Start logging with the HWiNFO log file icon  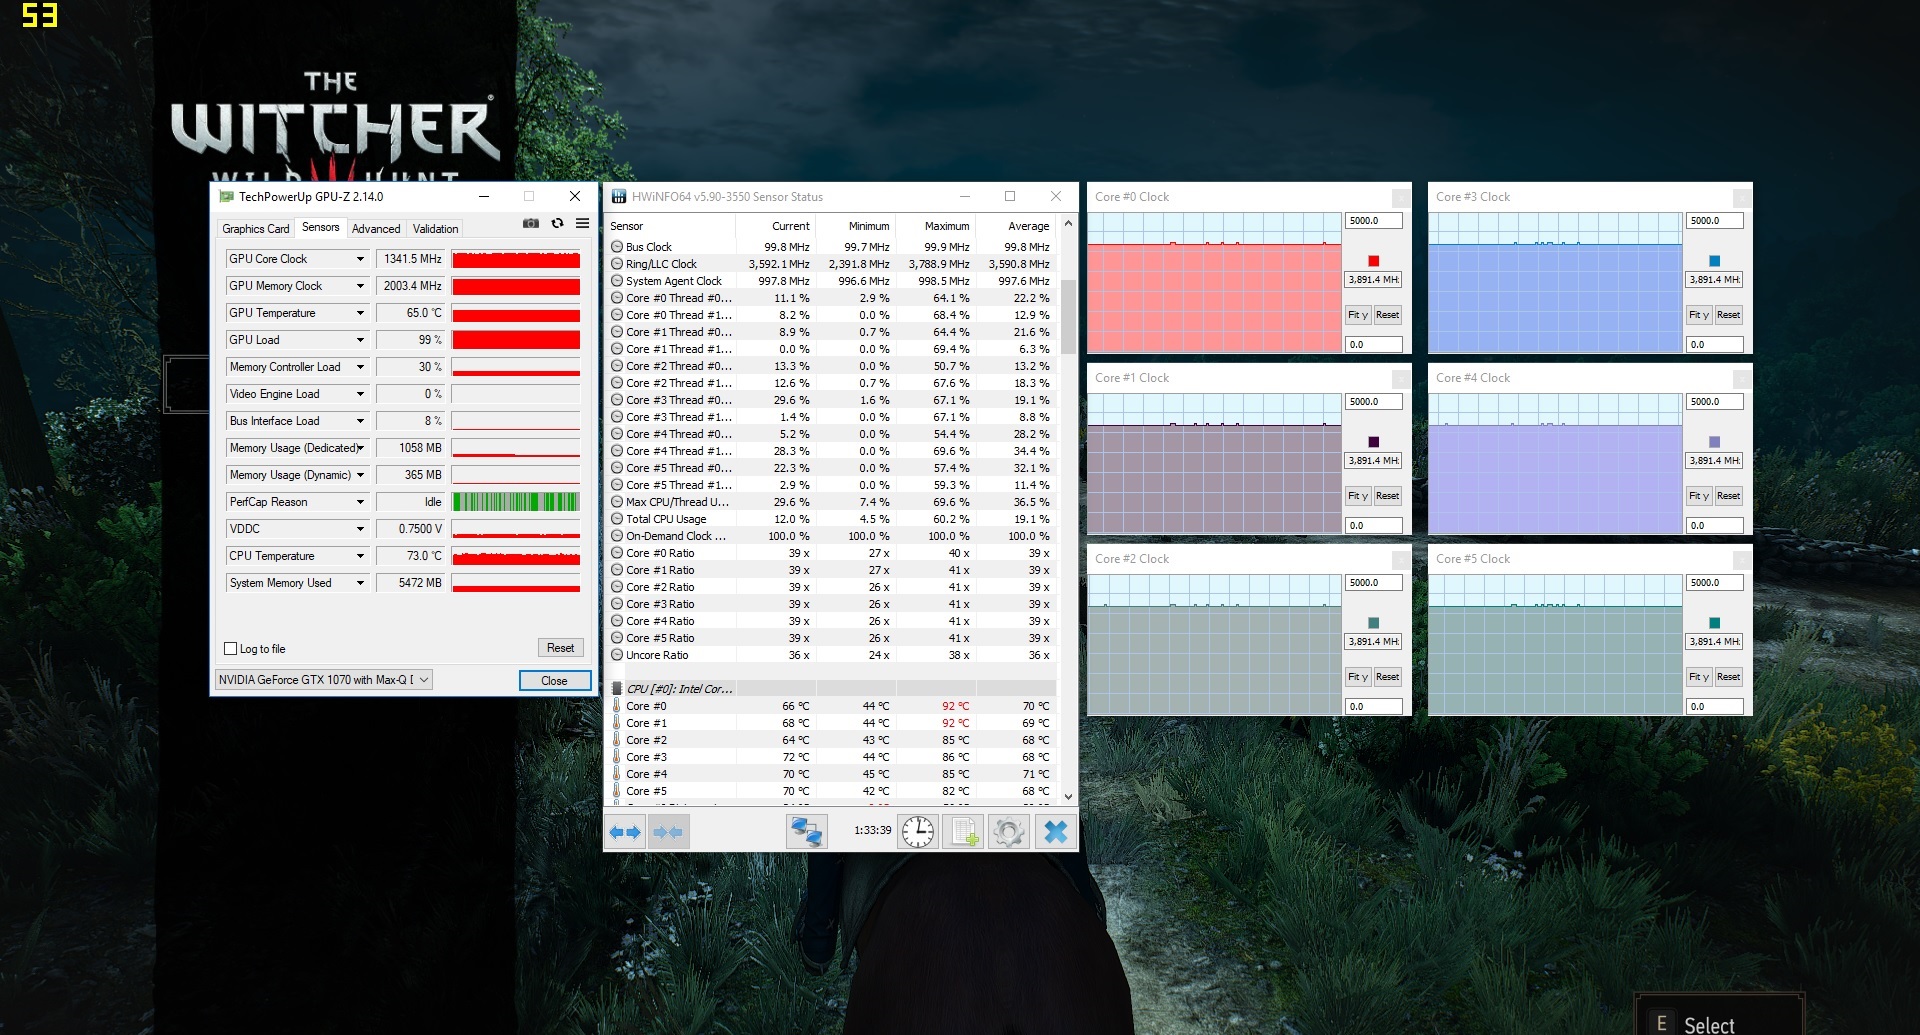pos(964,831)
